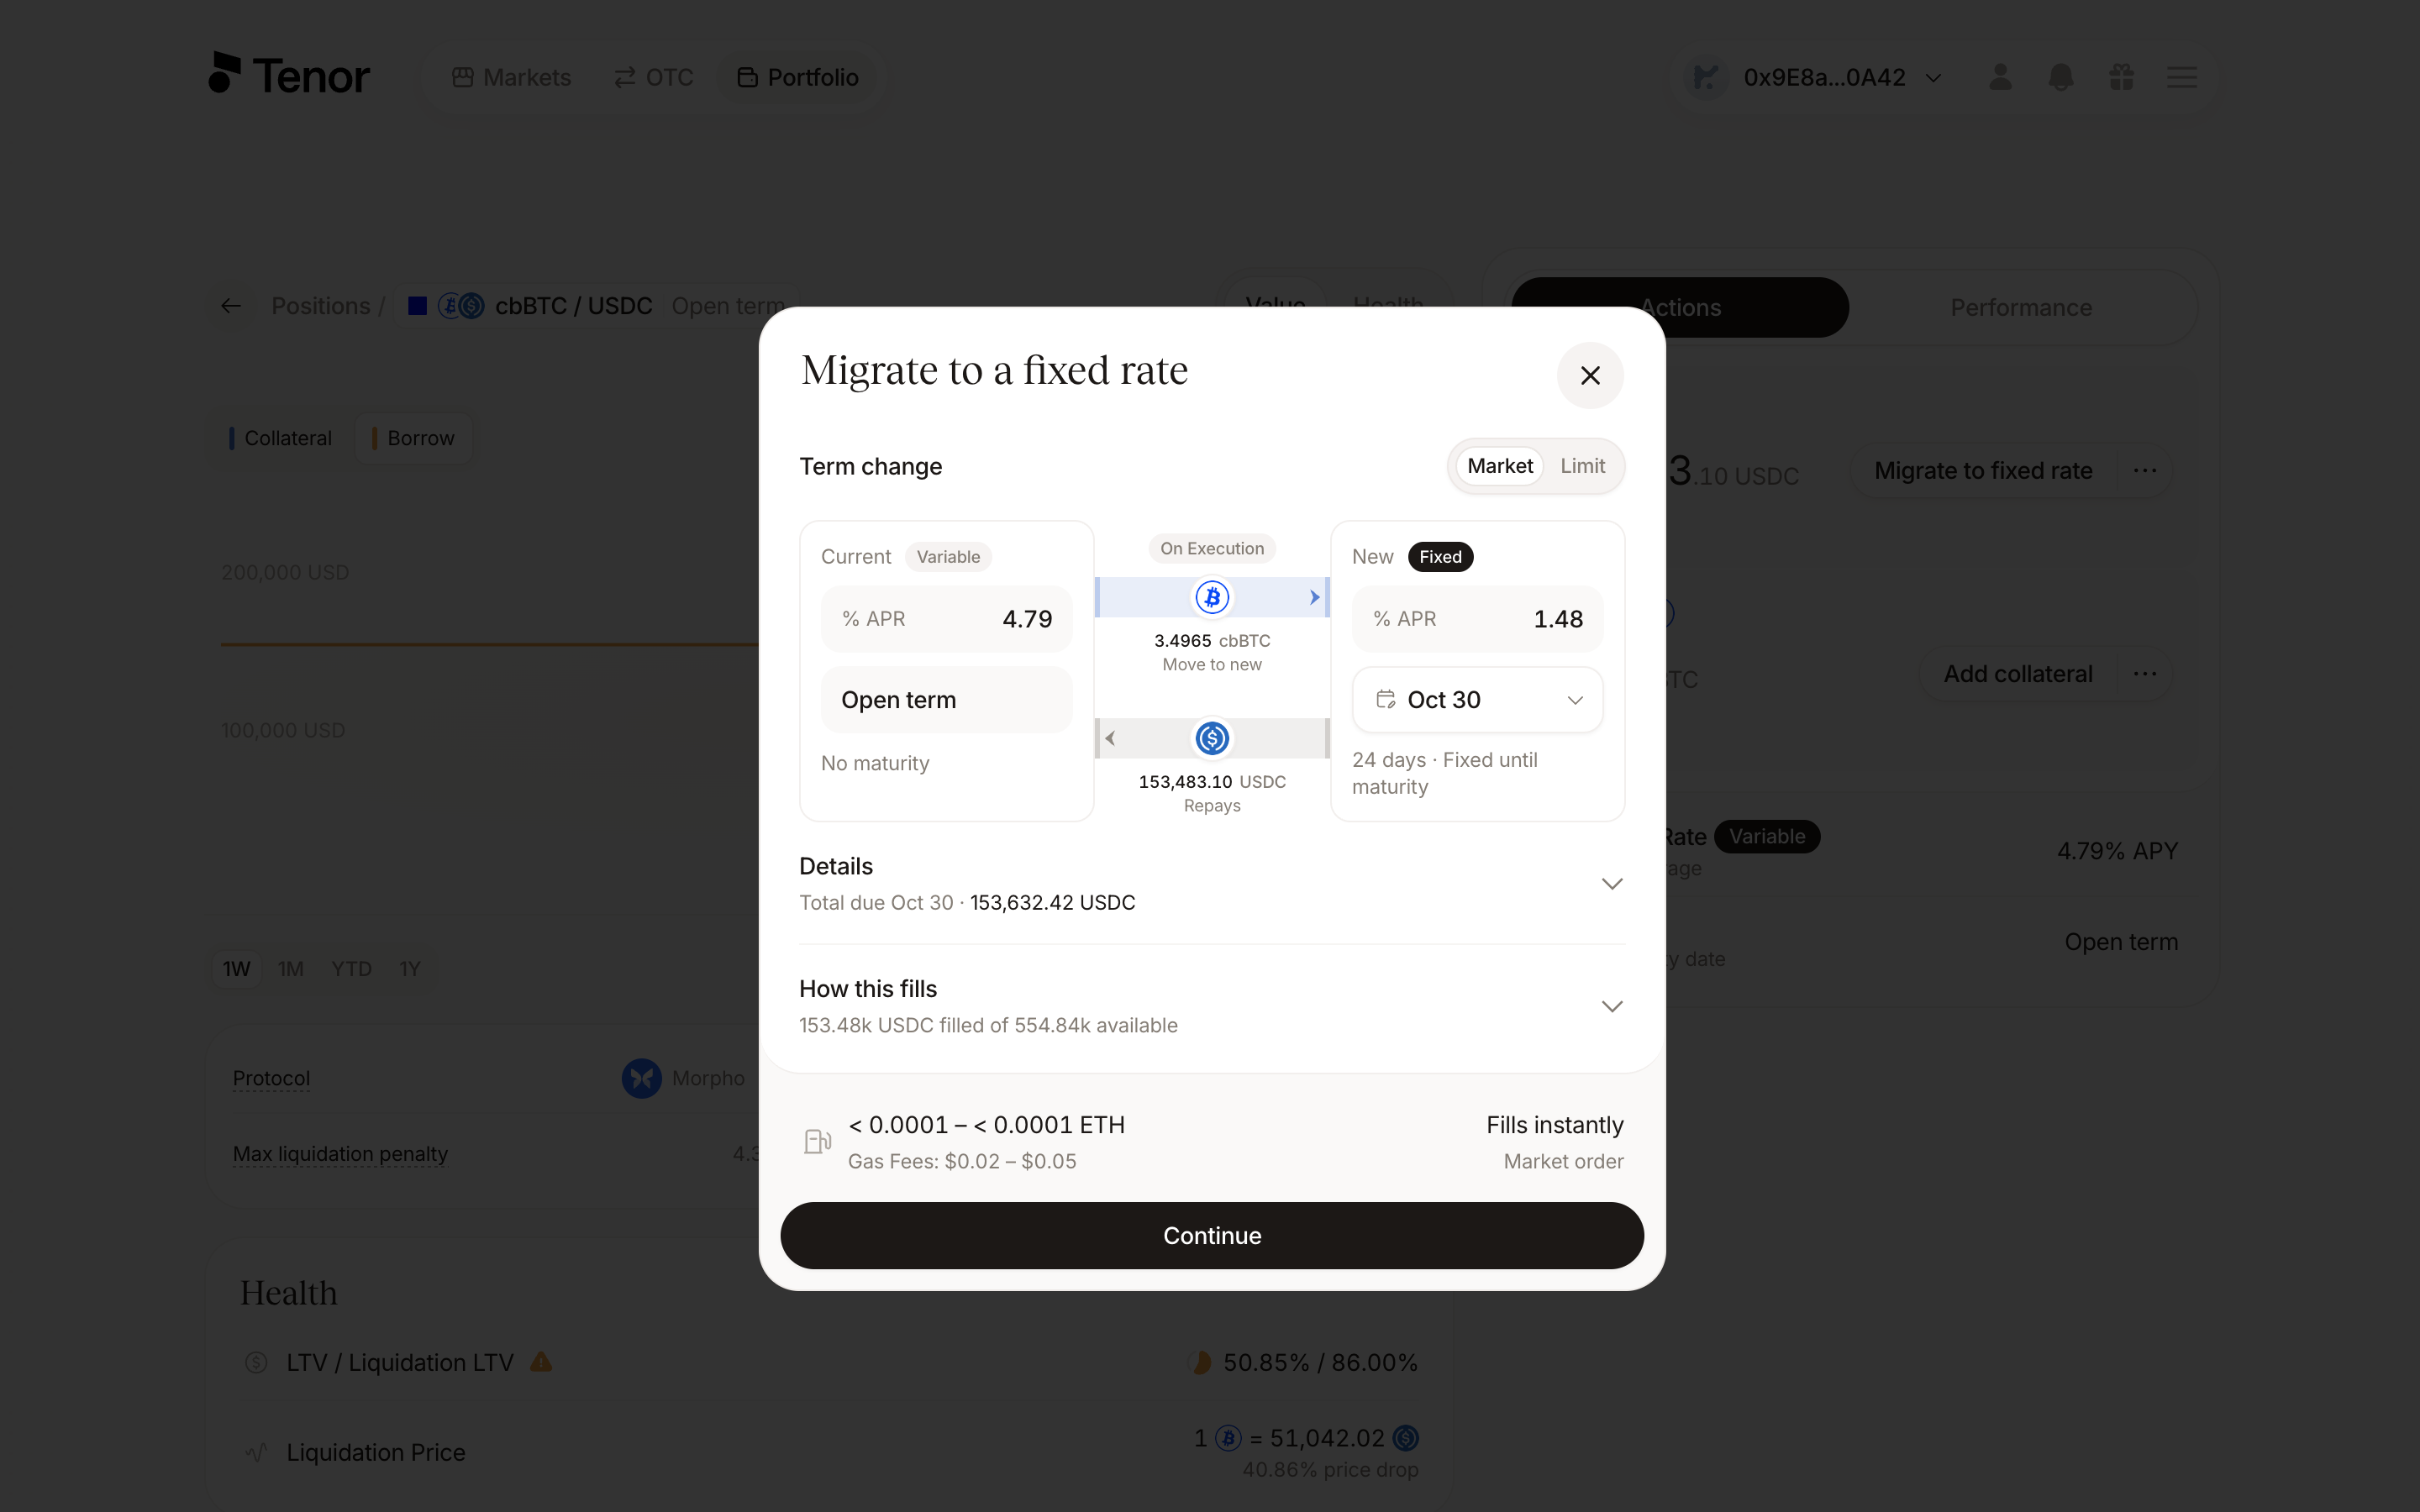Image resolution: width=2420 pixels, height=1512 pixels.
Task: Switch to Limit order mode
Action: click(1582, 466)
